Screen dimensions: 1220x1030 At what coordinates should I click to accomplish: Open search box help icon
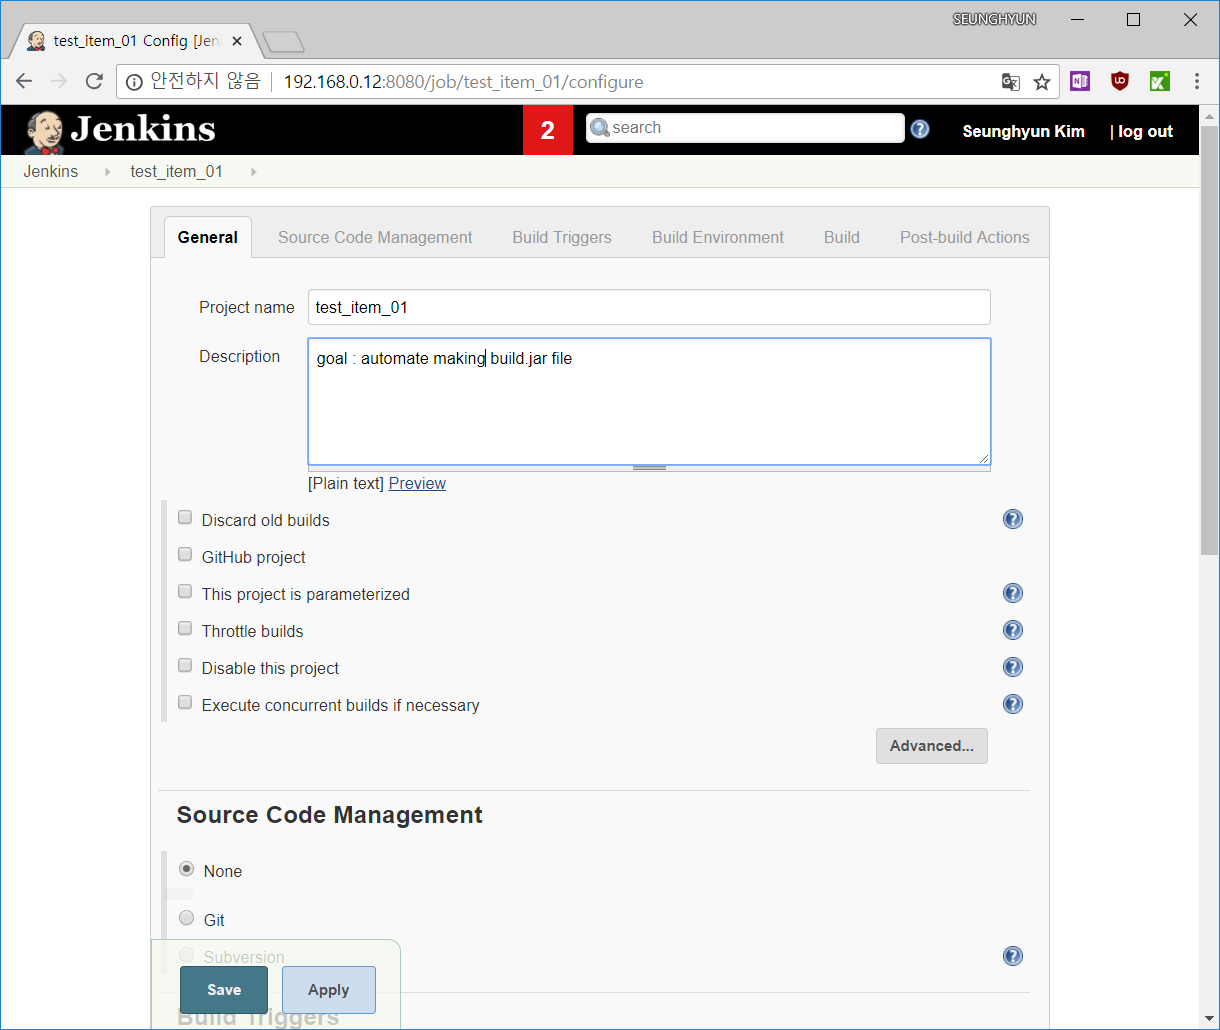pyautogui.click(x=920, y=129)
